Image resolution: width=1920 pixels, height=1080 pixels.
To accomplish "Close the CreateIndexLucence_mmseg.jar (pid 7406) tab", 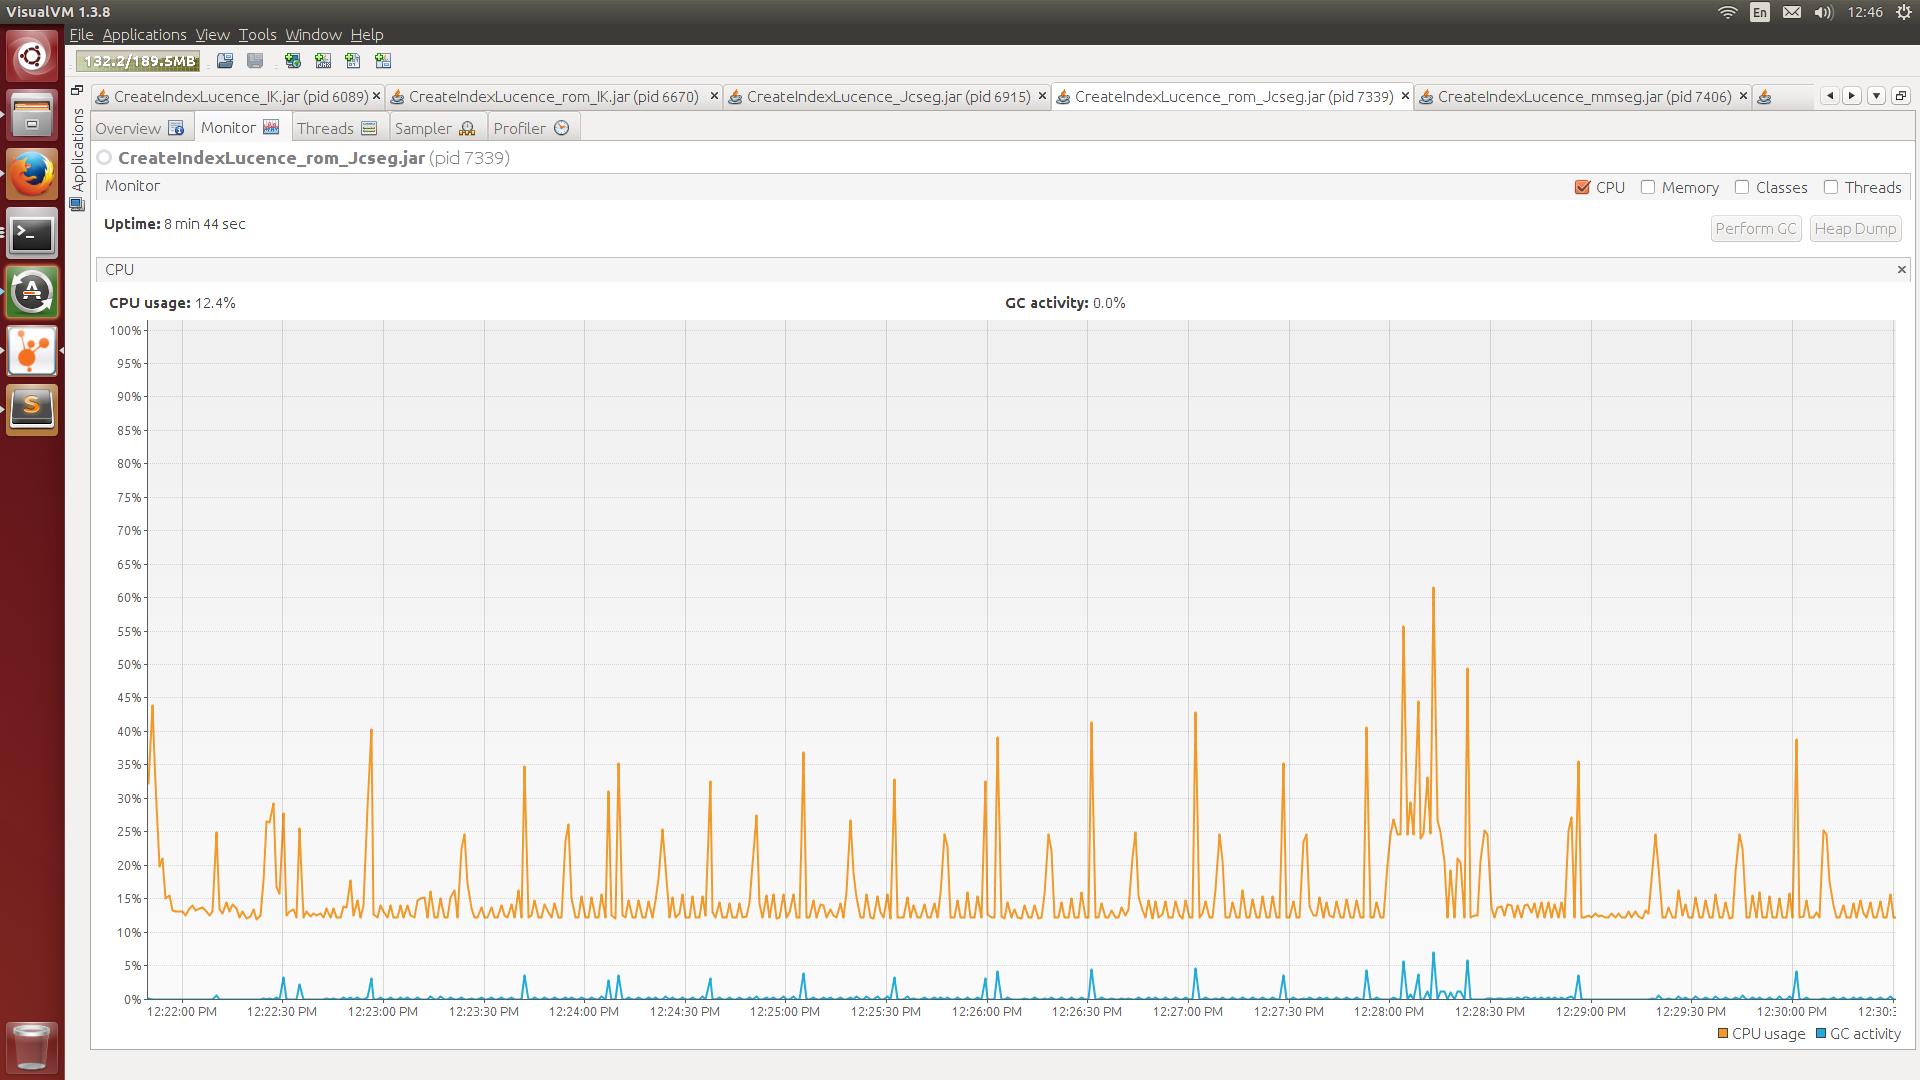I will (x=1743, y=96).
